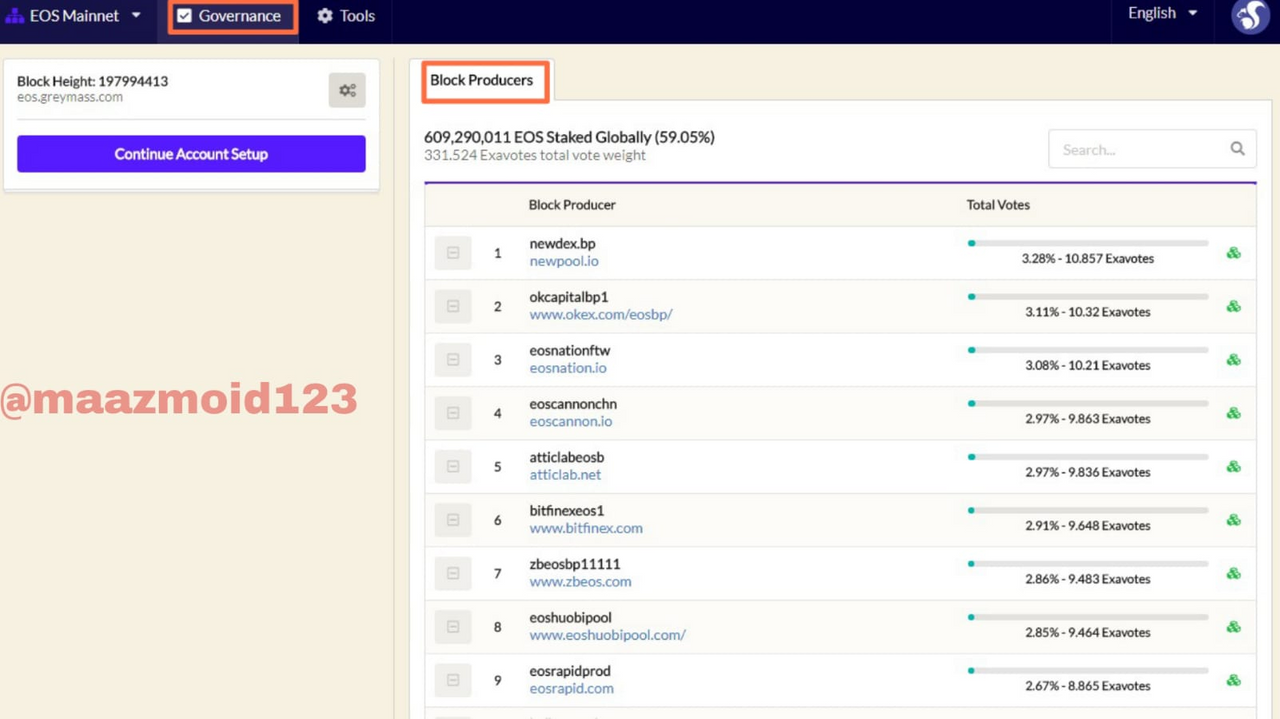Click vote progress bar for eosrapidprod
This screenshot has width=1280, height=719.
click(1088, 670)
